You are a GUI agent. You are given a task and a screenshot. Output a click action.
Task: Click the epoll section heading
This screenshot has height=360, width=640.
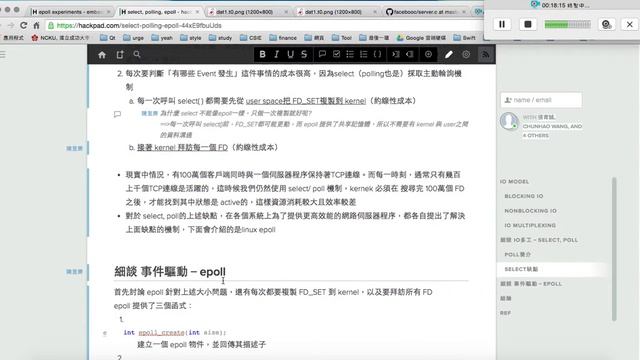(170, 271)
